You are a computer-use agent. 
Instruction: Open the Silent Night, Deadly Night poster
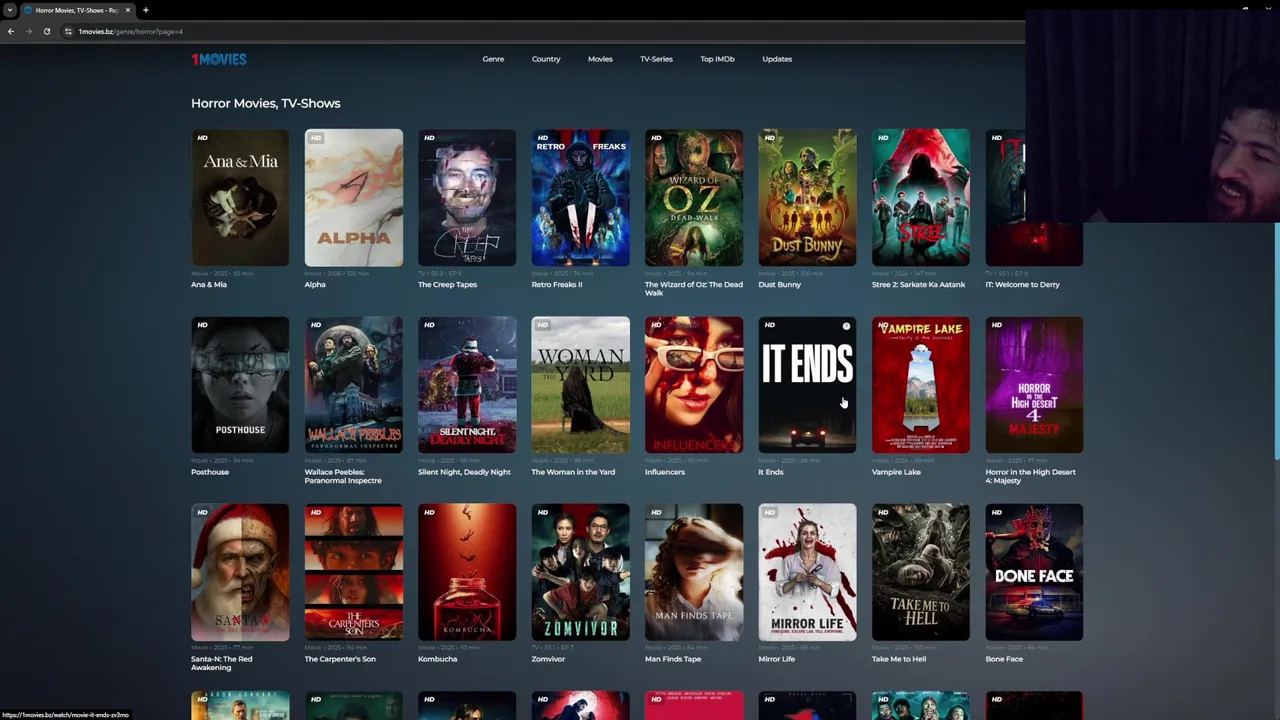coord(467,385)
